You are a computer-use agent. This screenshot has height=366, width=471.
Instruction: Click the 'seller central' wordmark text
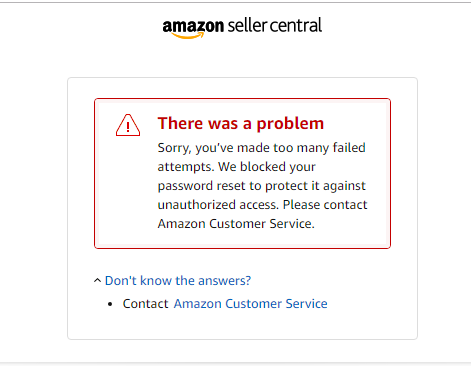point(275,26)
